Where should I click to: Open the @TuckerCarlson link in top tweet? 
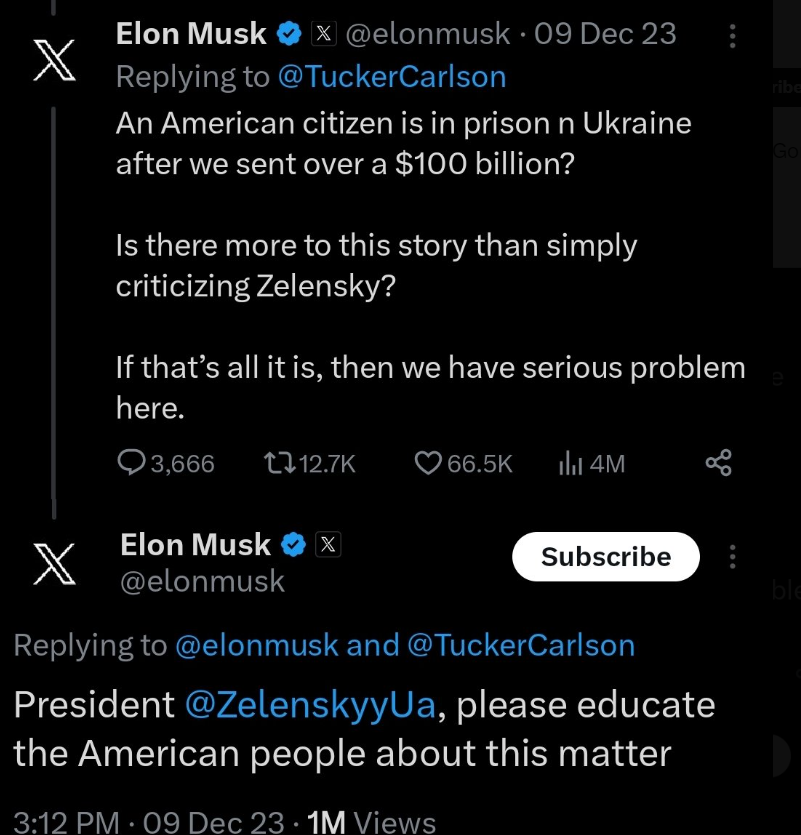tap(392, 76)
